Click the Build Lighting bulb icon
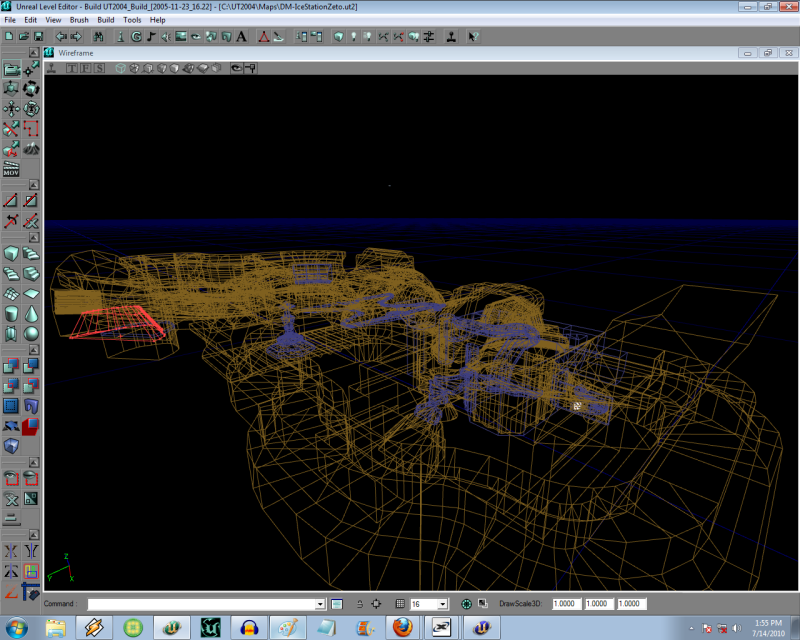The width and height of the screenshot is (800, 640). tap(353, 37)
